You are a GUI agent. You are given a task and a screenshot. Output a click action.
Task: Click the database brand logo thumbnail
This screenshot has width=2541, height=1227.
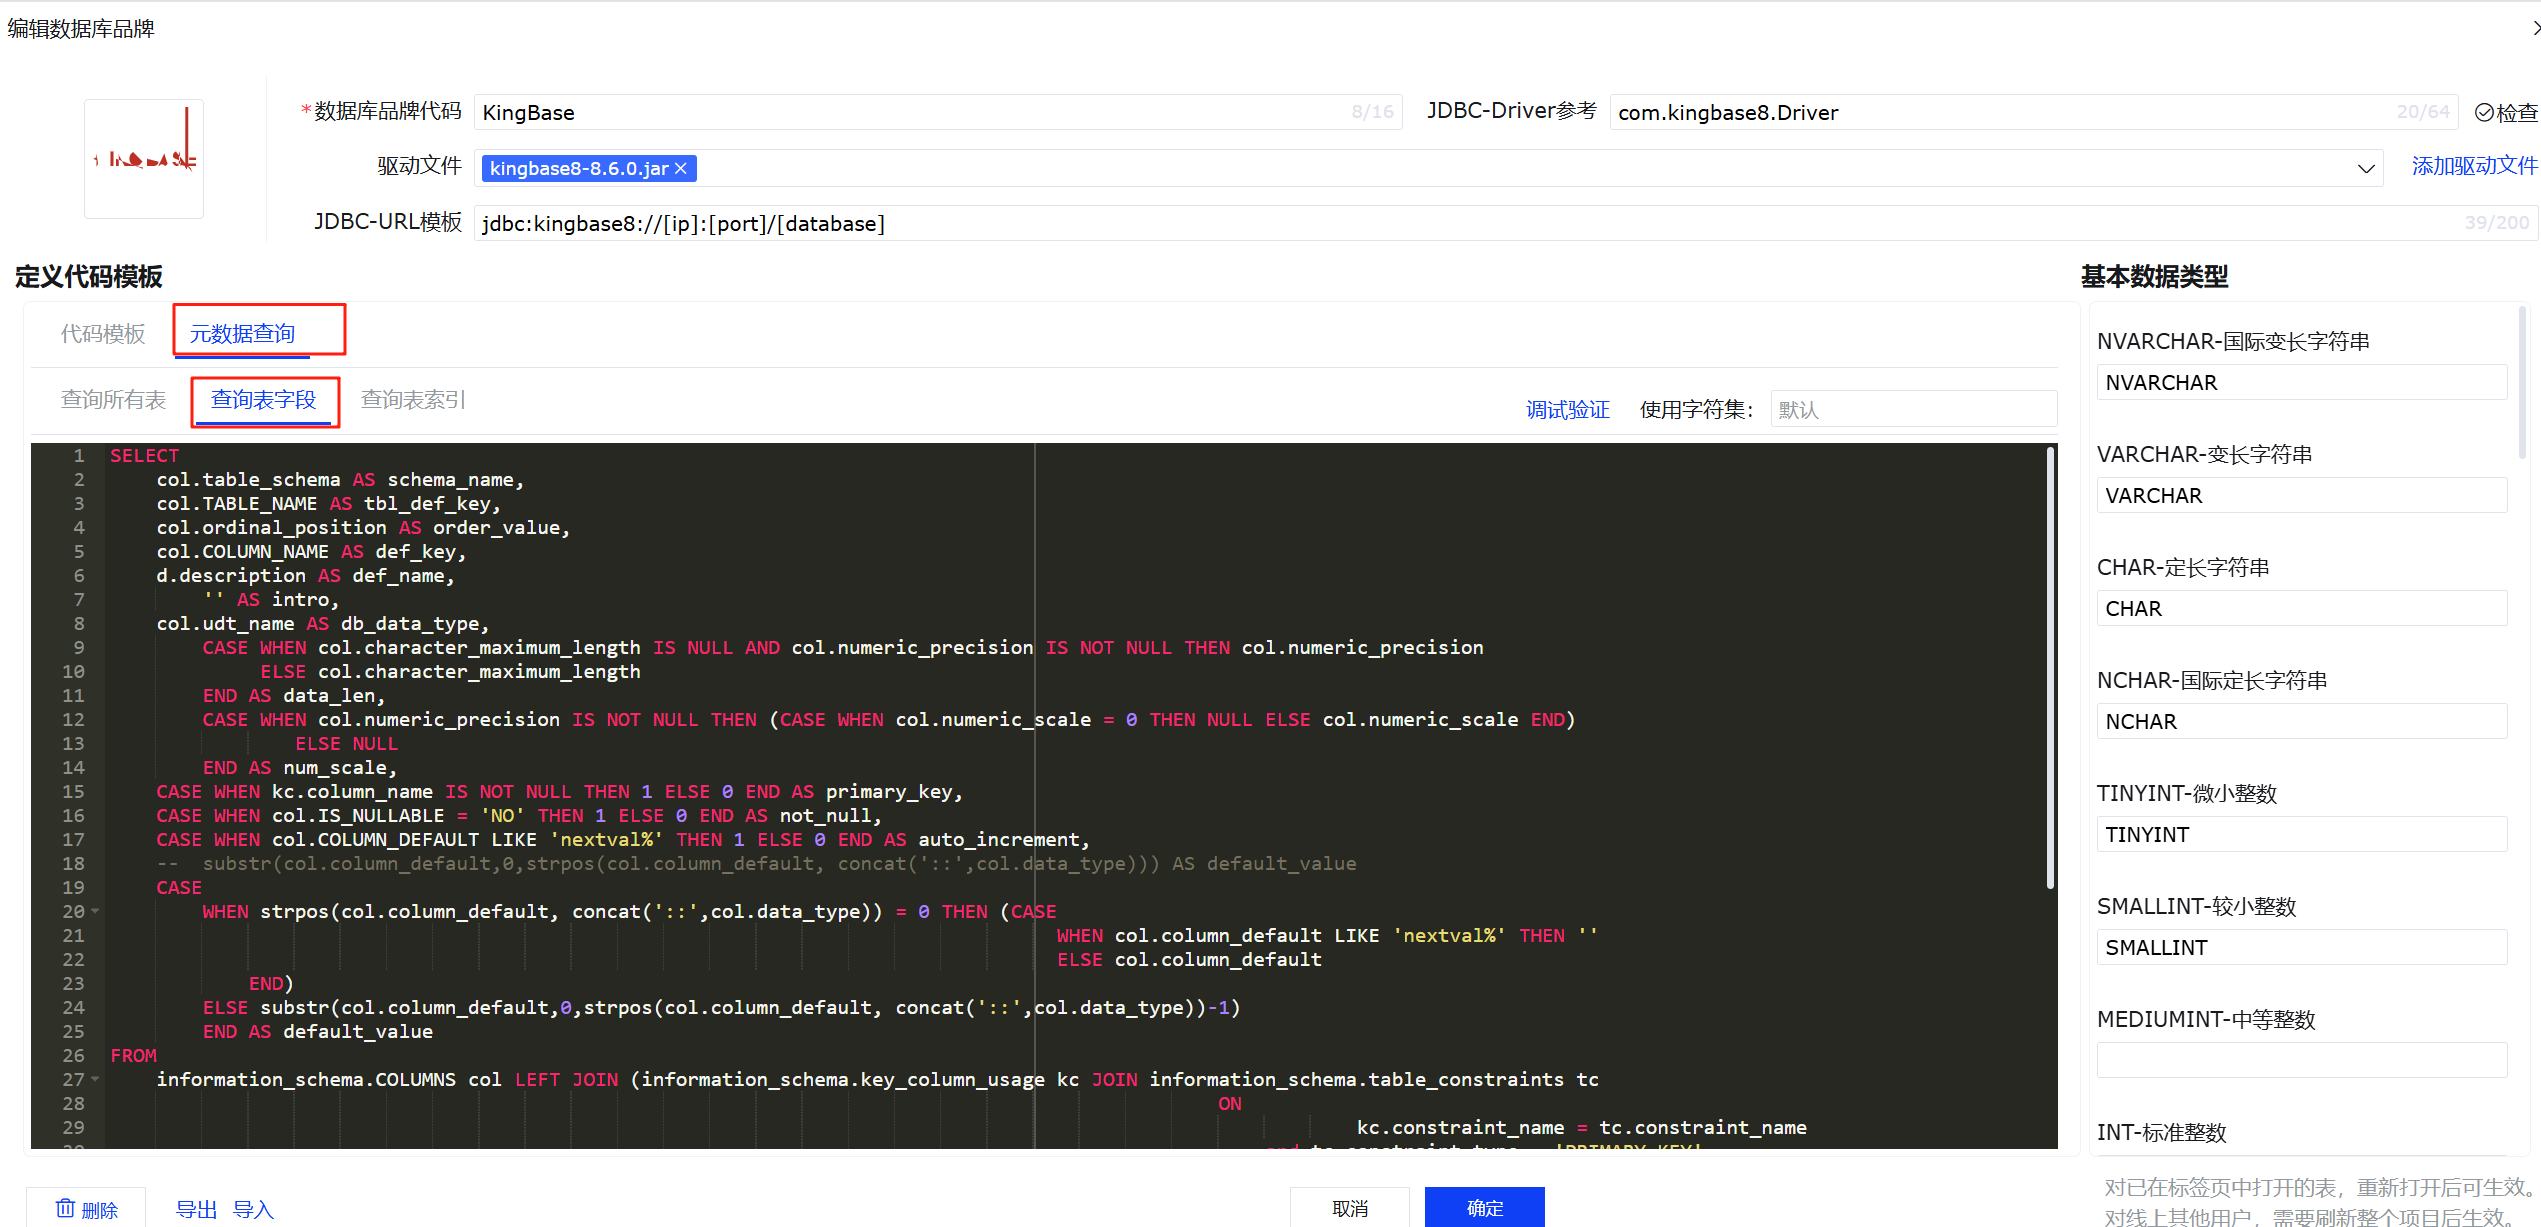144,158
